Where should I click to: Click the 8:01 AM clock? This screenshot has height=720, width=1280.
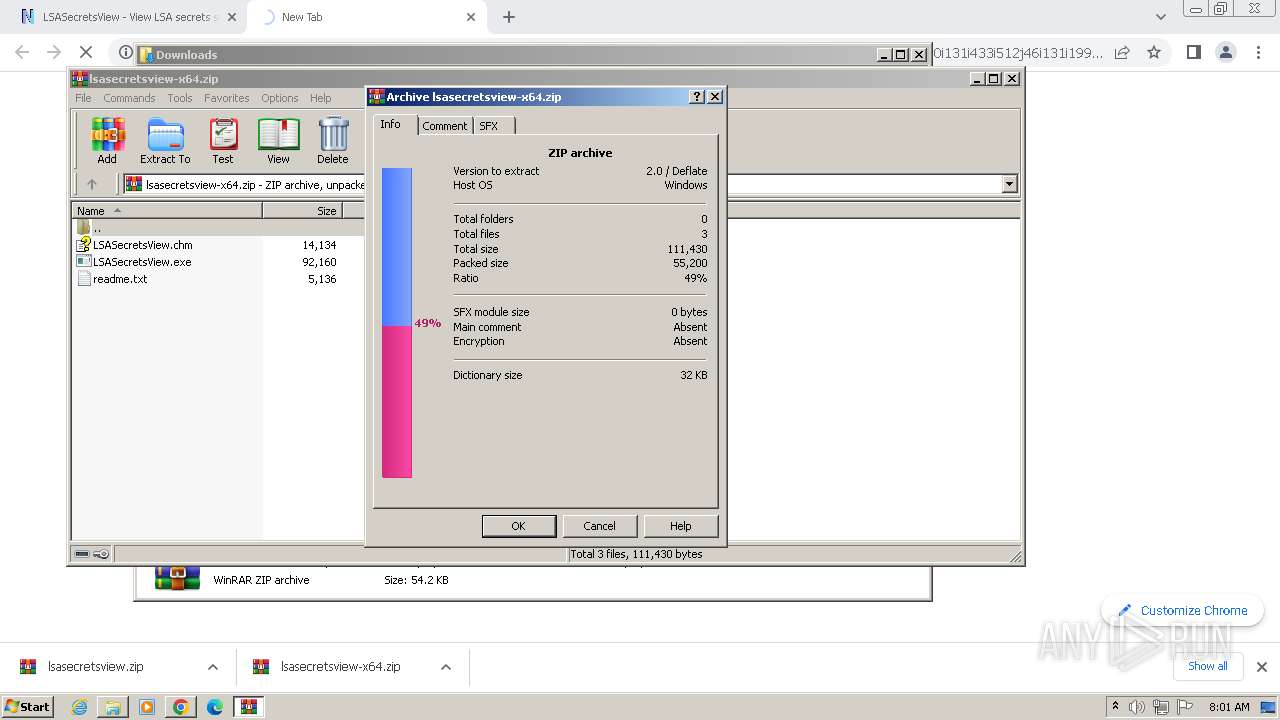(x=1229, y=707)
